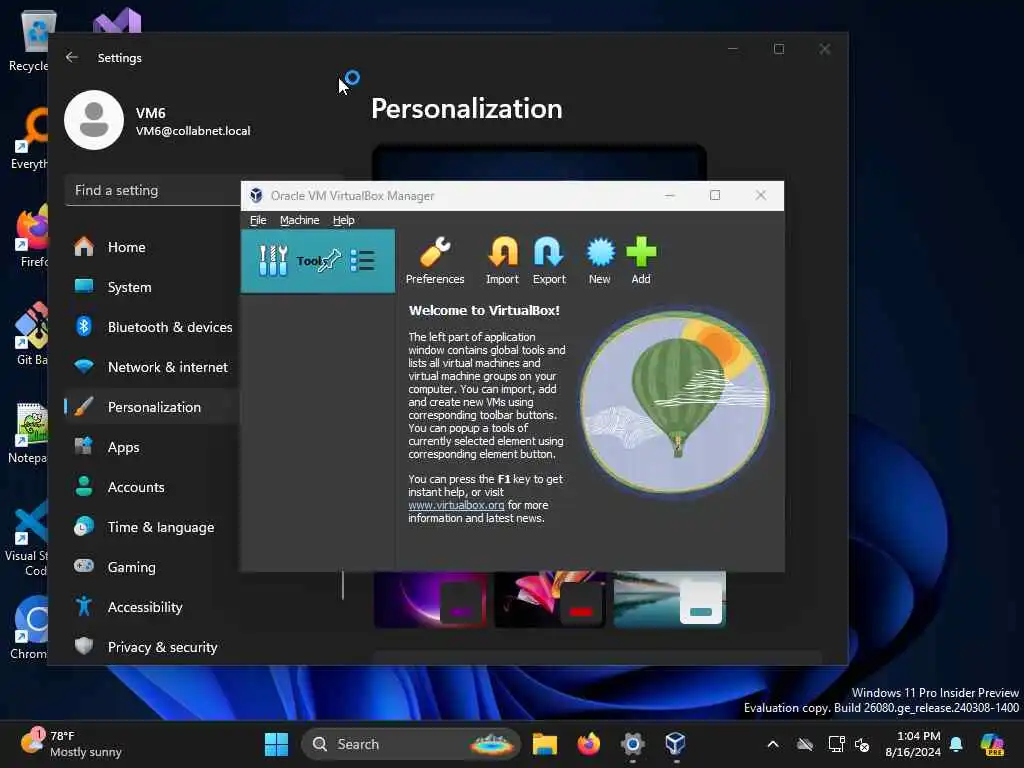Viewport: 1024px width, 768px height.
Task: Open Copilot preview icon in taskbar
Action: click(x=992, y=744)
